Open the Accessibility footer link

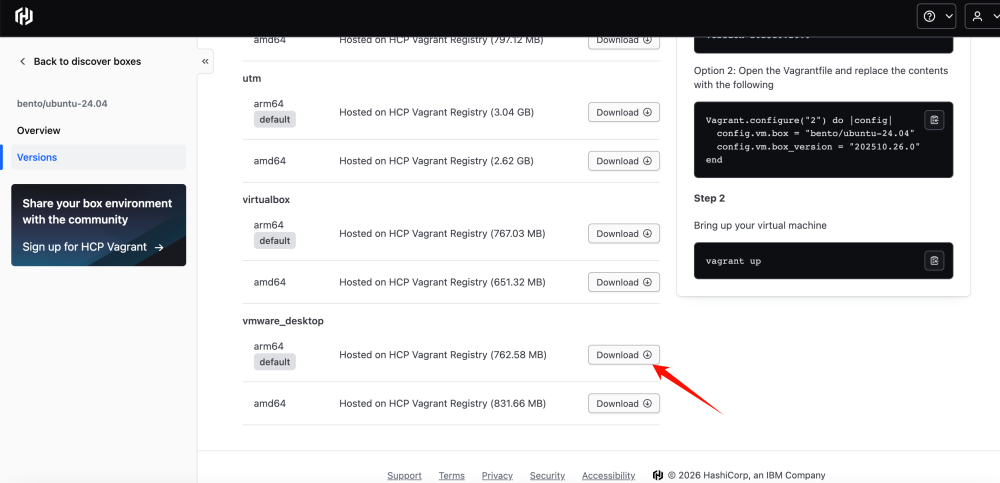pyautogui.click(x=608, y=475)
